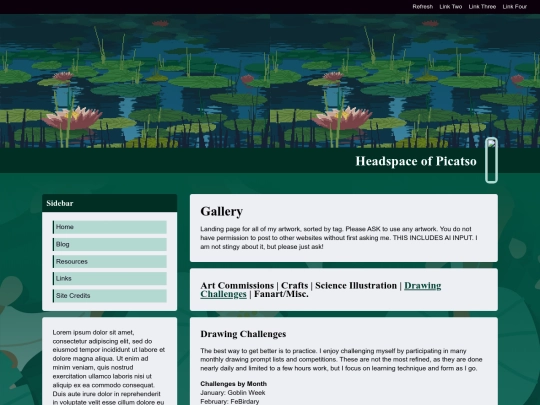
Task: Click the Lorem ipsum sidebar paragraph
Action: coord(109,367)
